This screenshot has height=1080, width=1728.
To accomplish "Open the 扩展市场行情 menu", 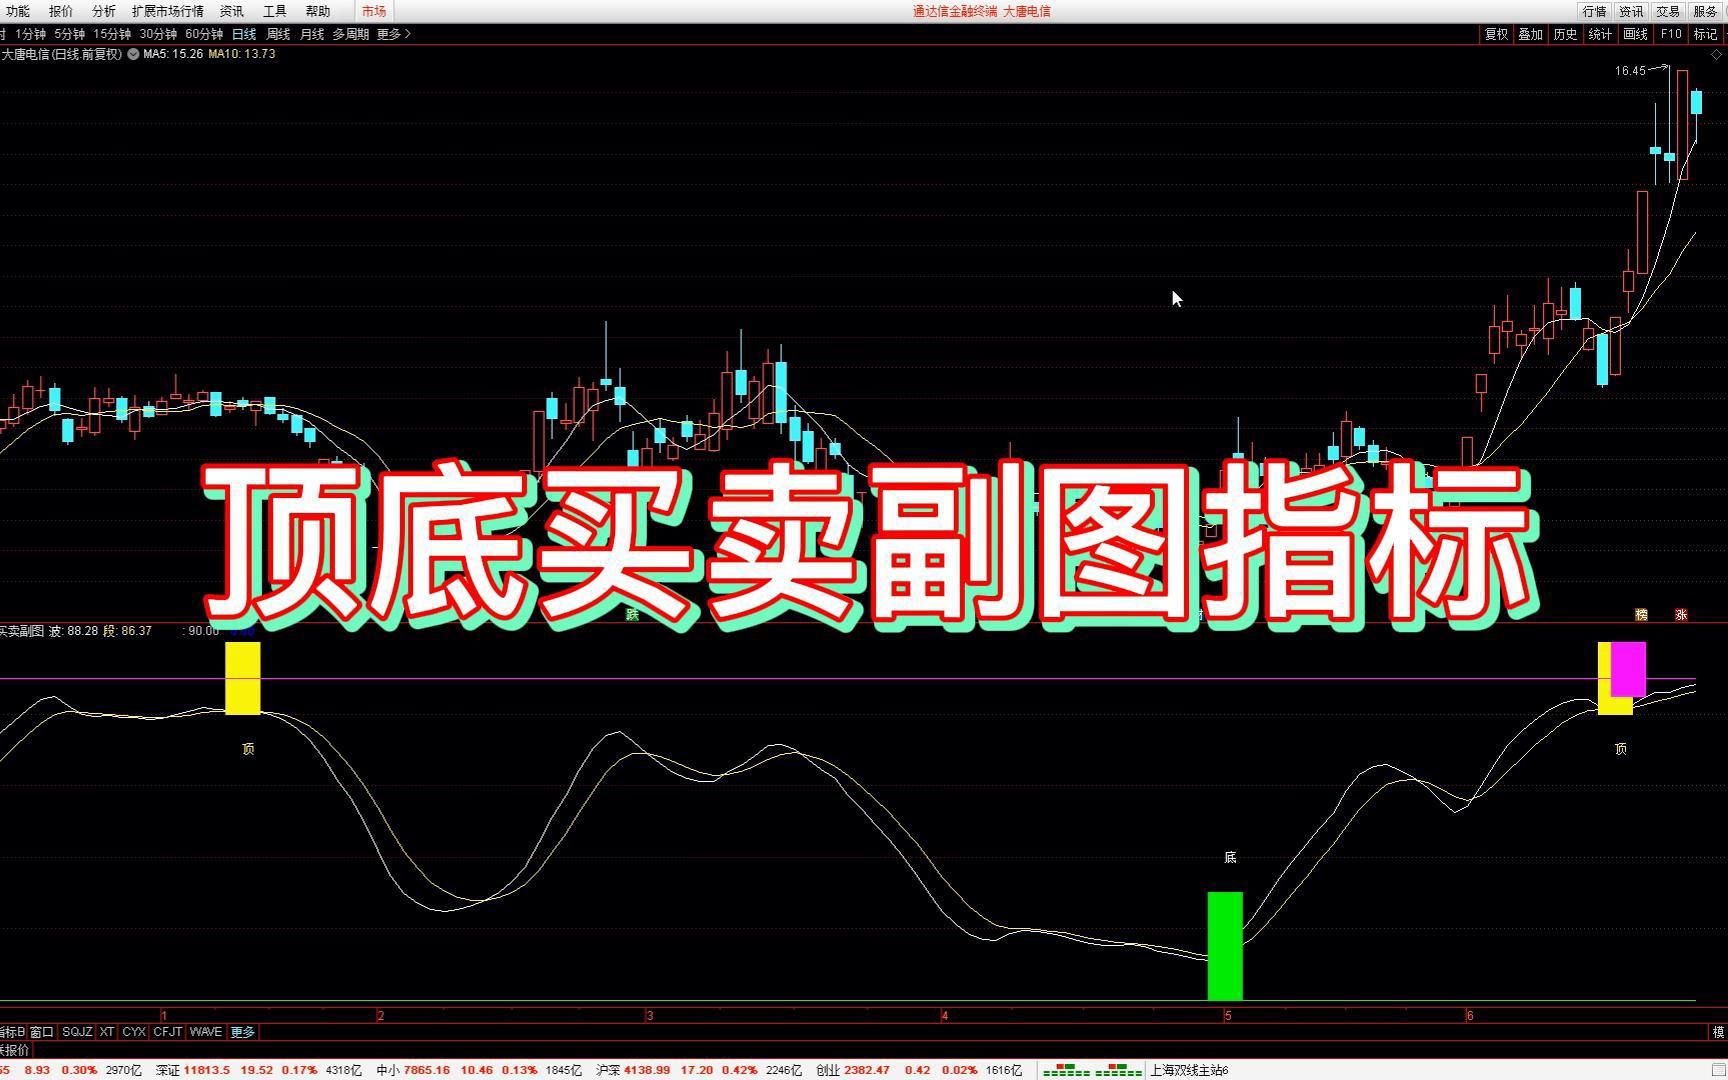I will click(167, 11).
